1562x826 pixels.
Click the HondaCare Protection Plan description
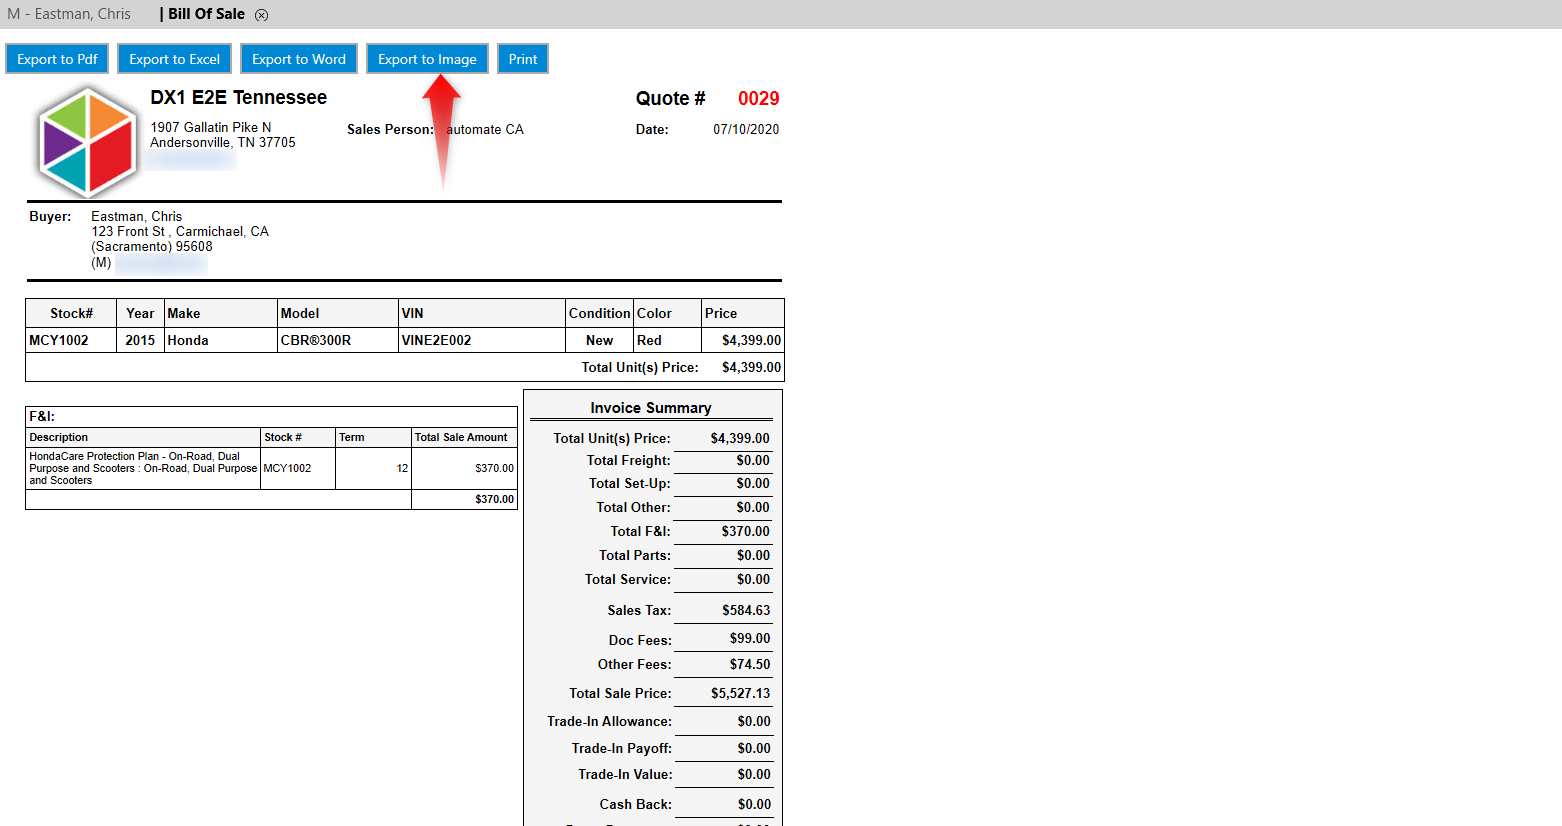point(143,468)
